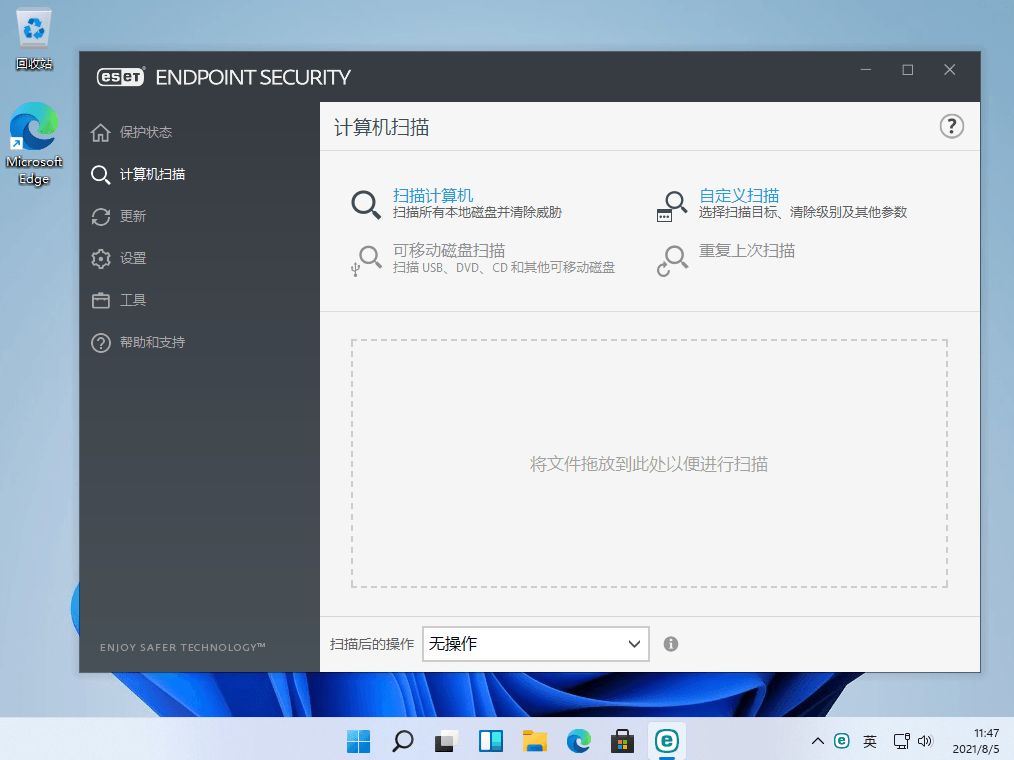This screenshot has height=760, width=1014.
Task: Maximize the ESET Endpoint Security window
Action: click(908, 70)
